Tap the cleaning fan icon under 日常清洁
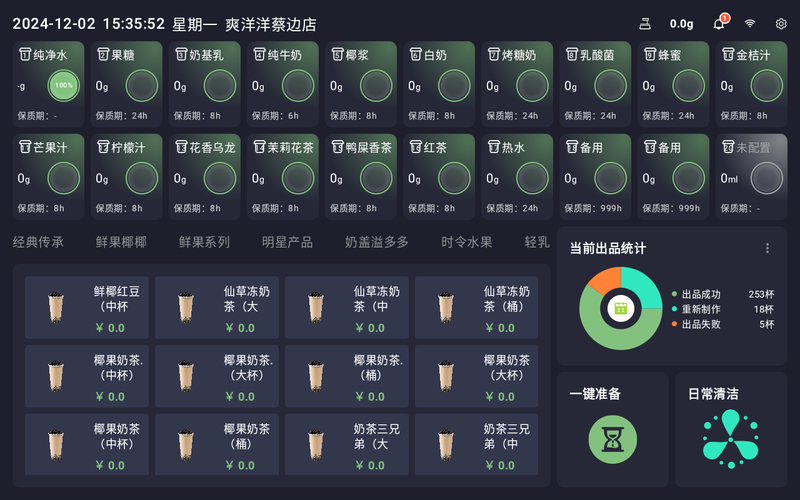800x500 pixels. pyautogui.click(x=731, y=438)
